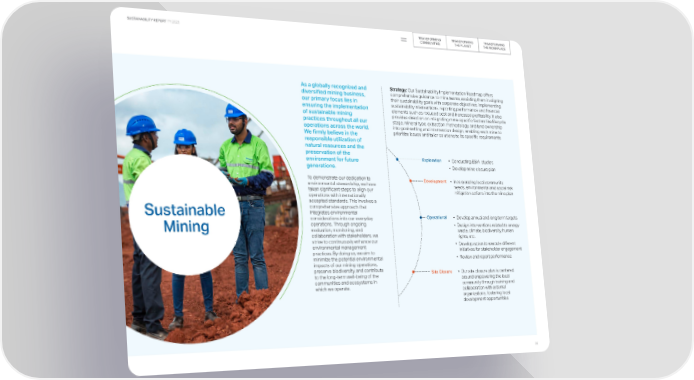This screenshot has height=380, width=694.
Task: Open the Transforming Communities tab
Action: 430,41
